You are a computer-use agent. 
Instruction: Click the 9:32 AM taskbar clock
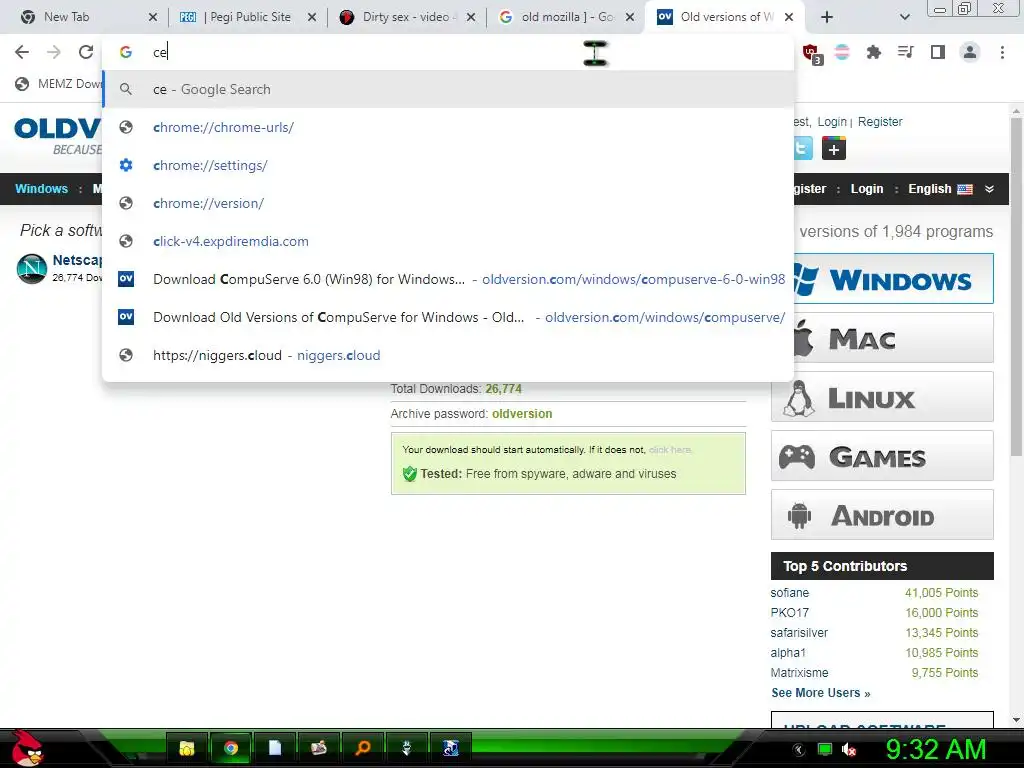(936, 750)
